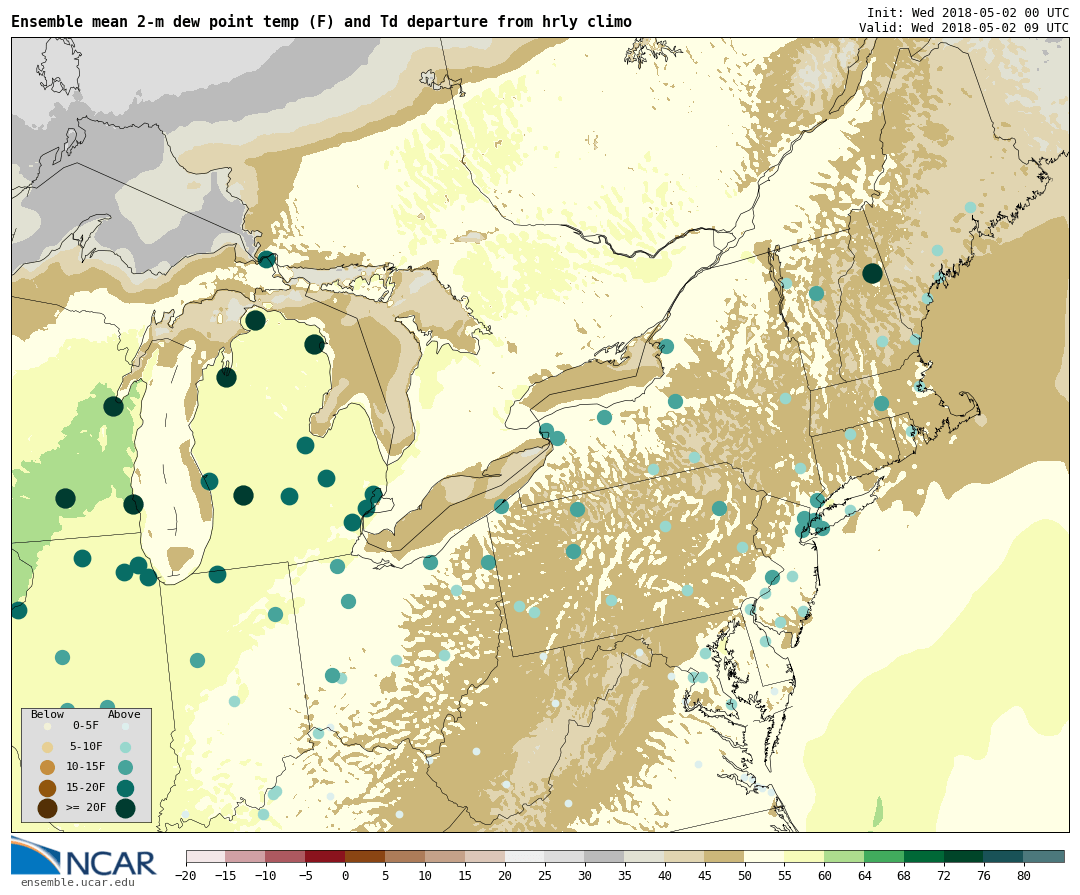Click the 'Valid: Wed 2018-05-02 09 UTC' text
The image size is (1080, 895).
[x=963, y=27]
